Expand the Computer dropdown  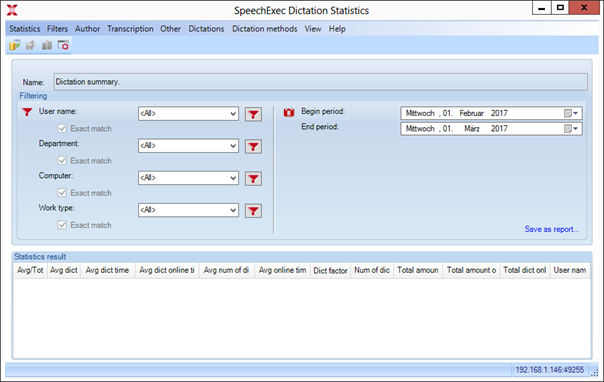[x=233, y=178]
